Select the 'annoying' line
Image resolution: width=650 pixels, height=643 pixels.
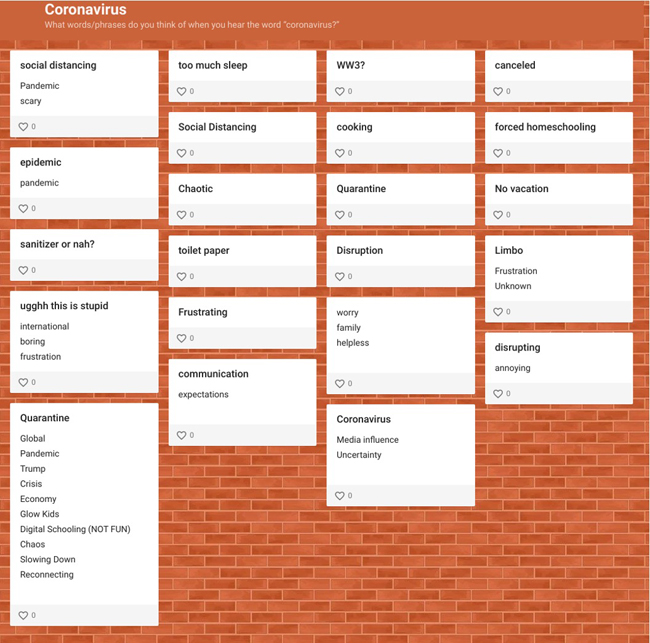click(512, 368)
